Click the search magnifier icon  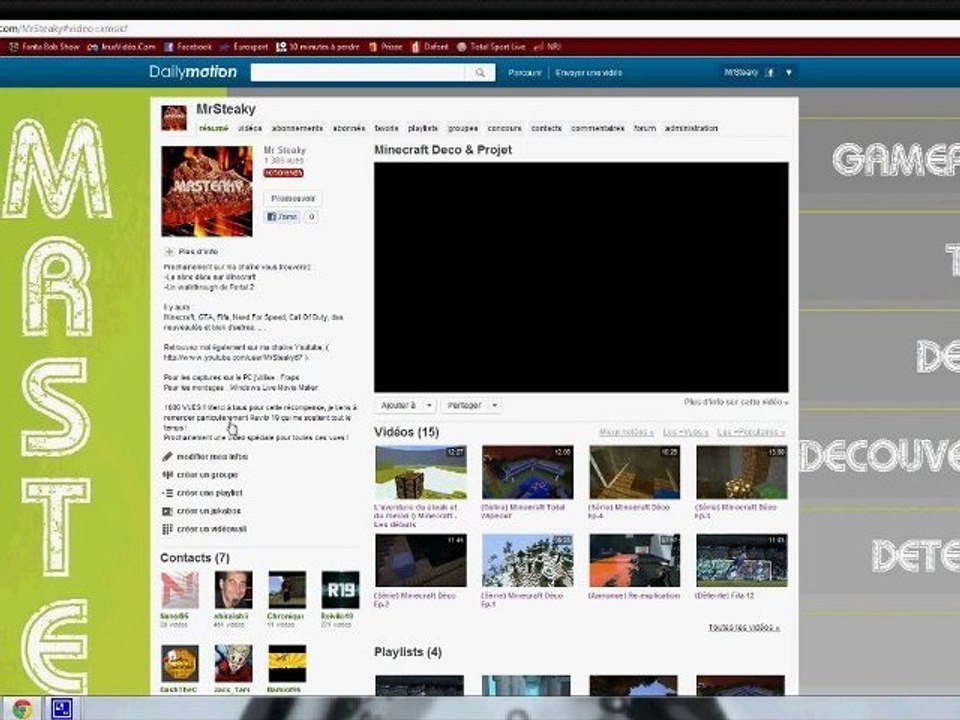pyautogui.click(x=481, y=72)
